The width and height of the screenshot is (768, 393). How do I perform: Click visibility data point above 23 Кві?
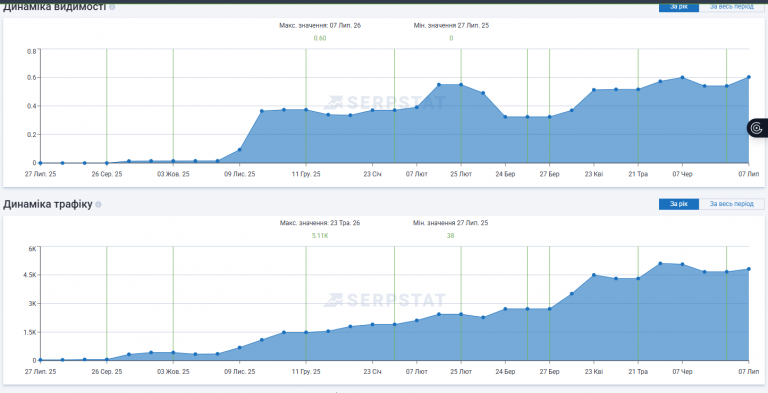(594, 90)
